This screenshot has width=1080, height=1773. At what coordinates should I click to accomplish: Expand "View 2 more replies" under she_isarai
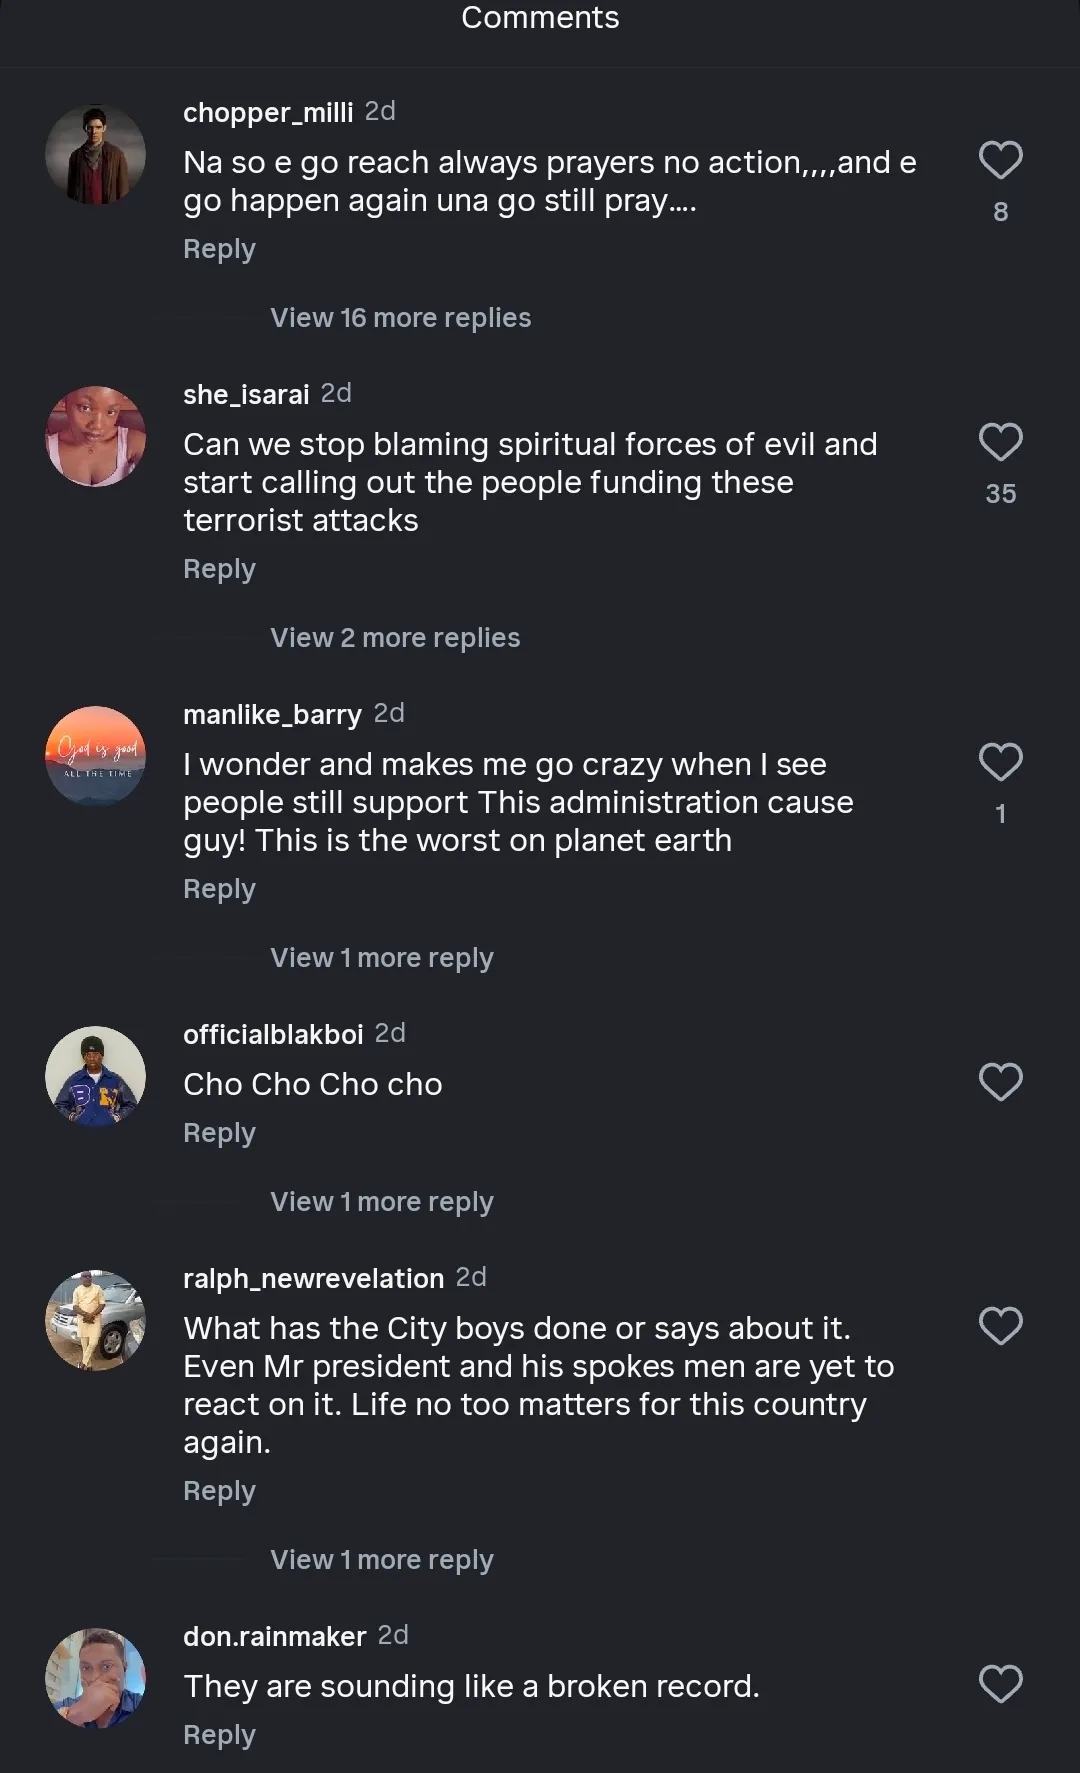[395, 638]
